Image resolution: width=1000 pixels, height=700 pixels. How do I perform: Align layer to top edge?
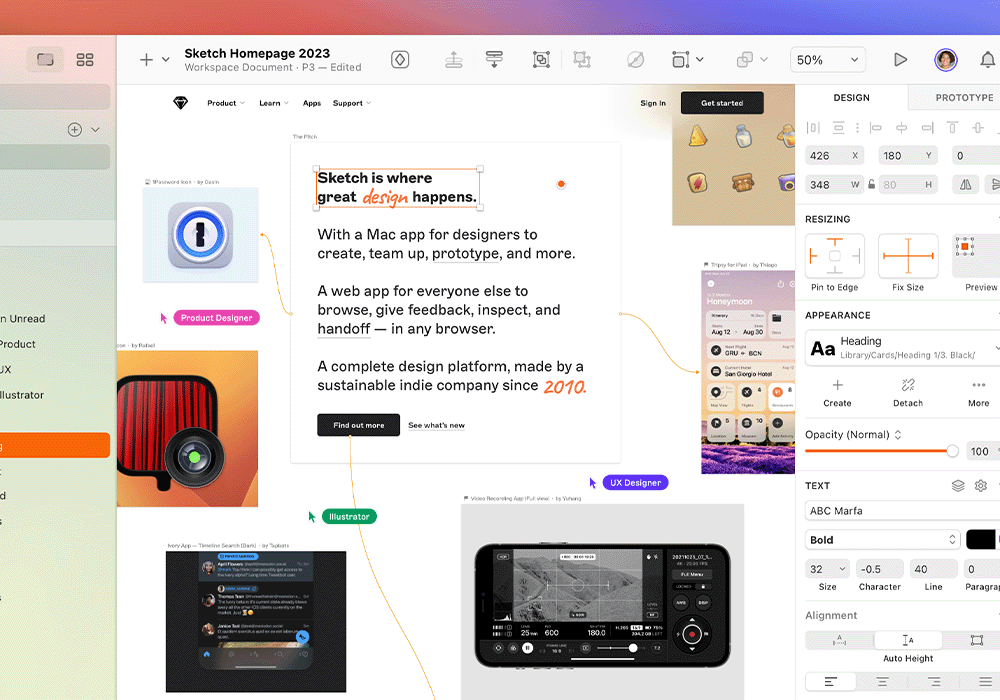(952, 128)
